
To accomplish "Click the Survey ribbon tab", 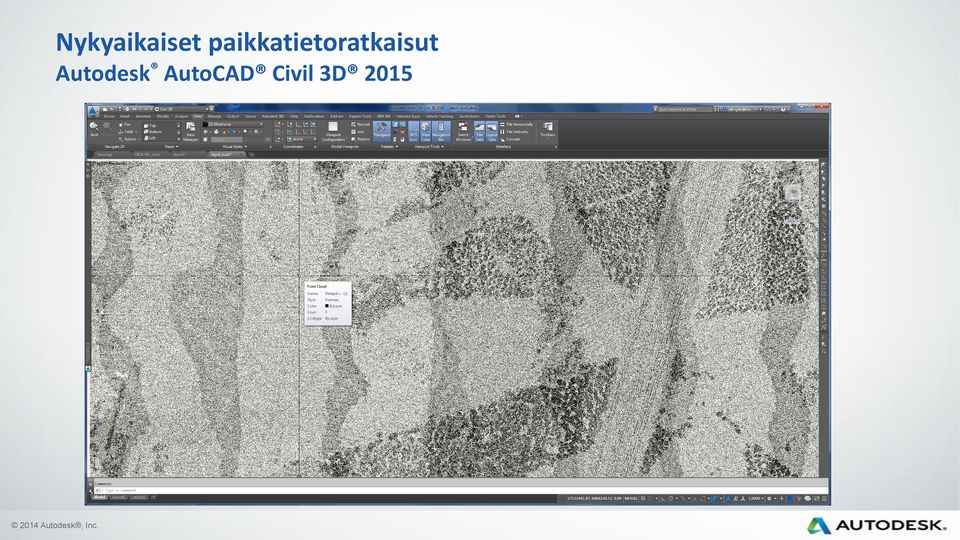I will (250, 116).
